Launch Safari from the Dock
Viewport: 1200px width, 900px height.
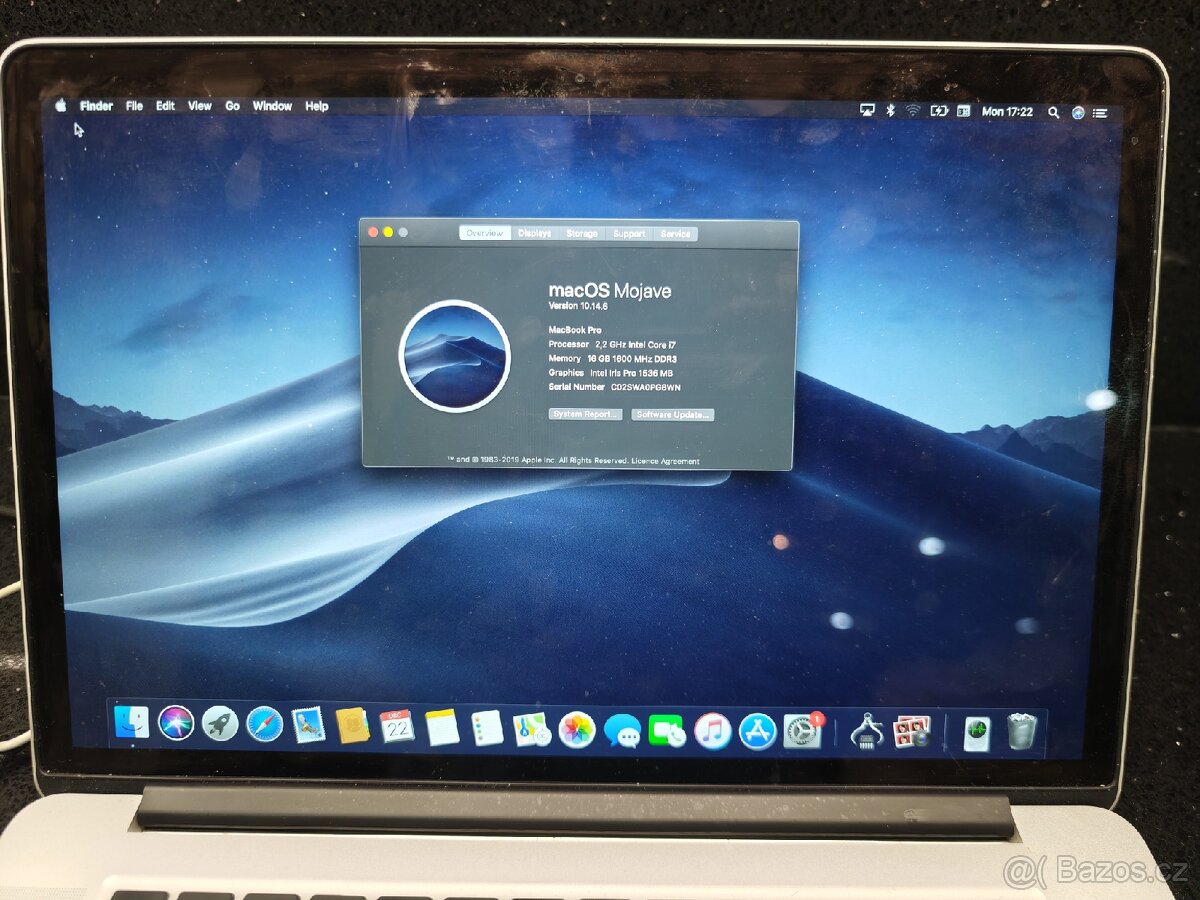[265, 724]
